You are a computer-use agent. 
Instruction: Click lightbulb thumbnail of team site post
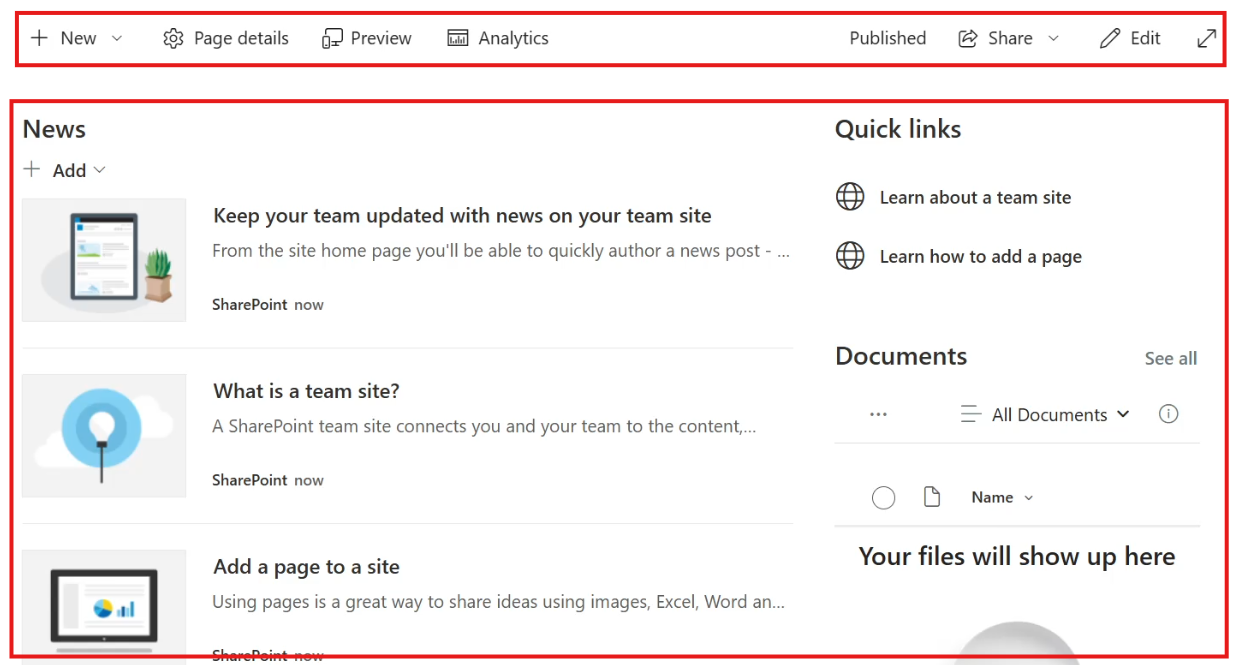104,435
